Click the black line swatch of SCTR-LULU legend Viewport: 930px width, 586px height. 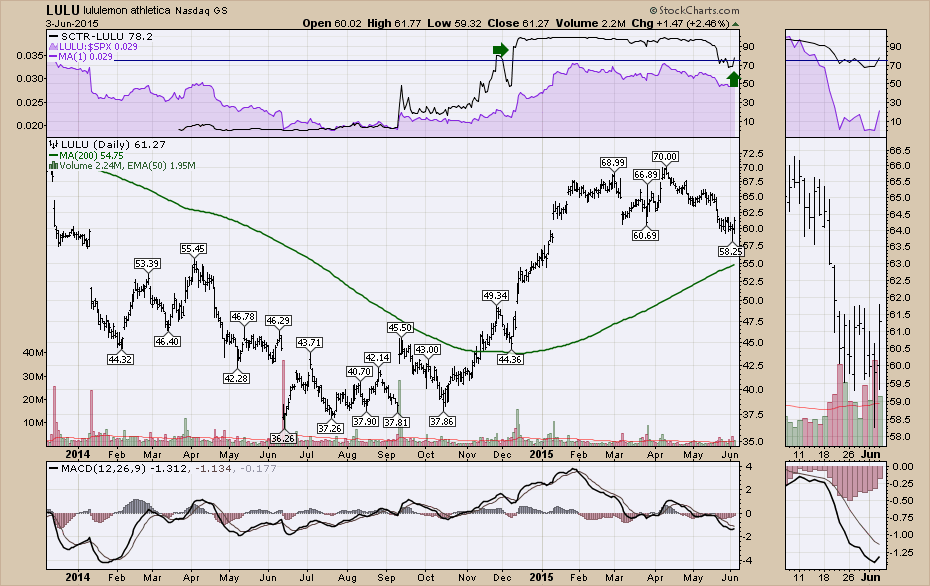pyautogui.click(x=53, y=36)
